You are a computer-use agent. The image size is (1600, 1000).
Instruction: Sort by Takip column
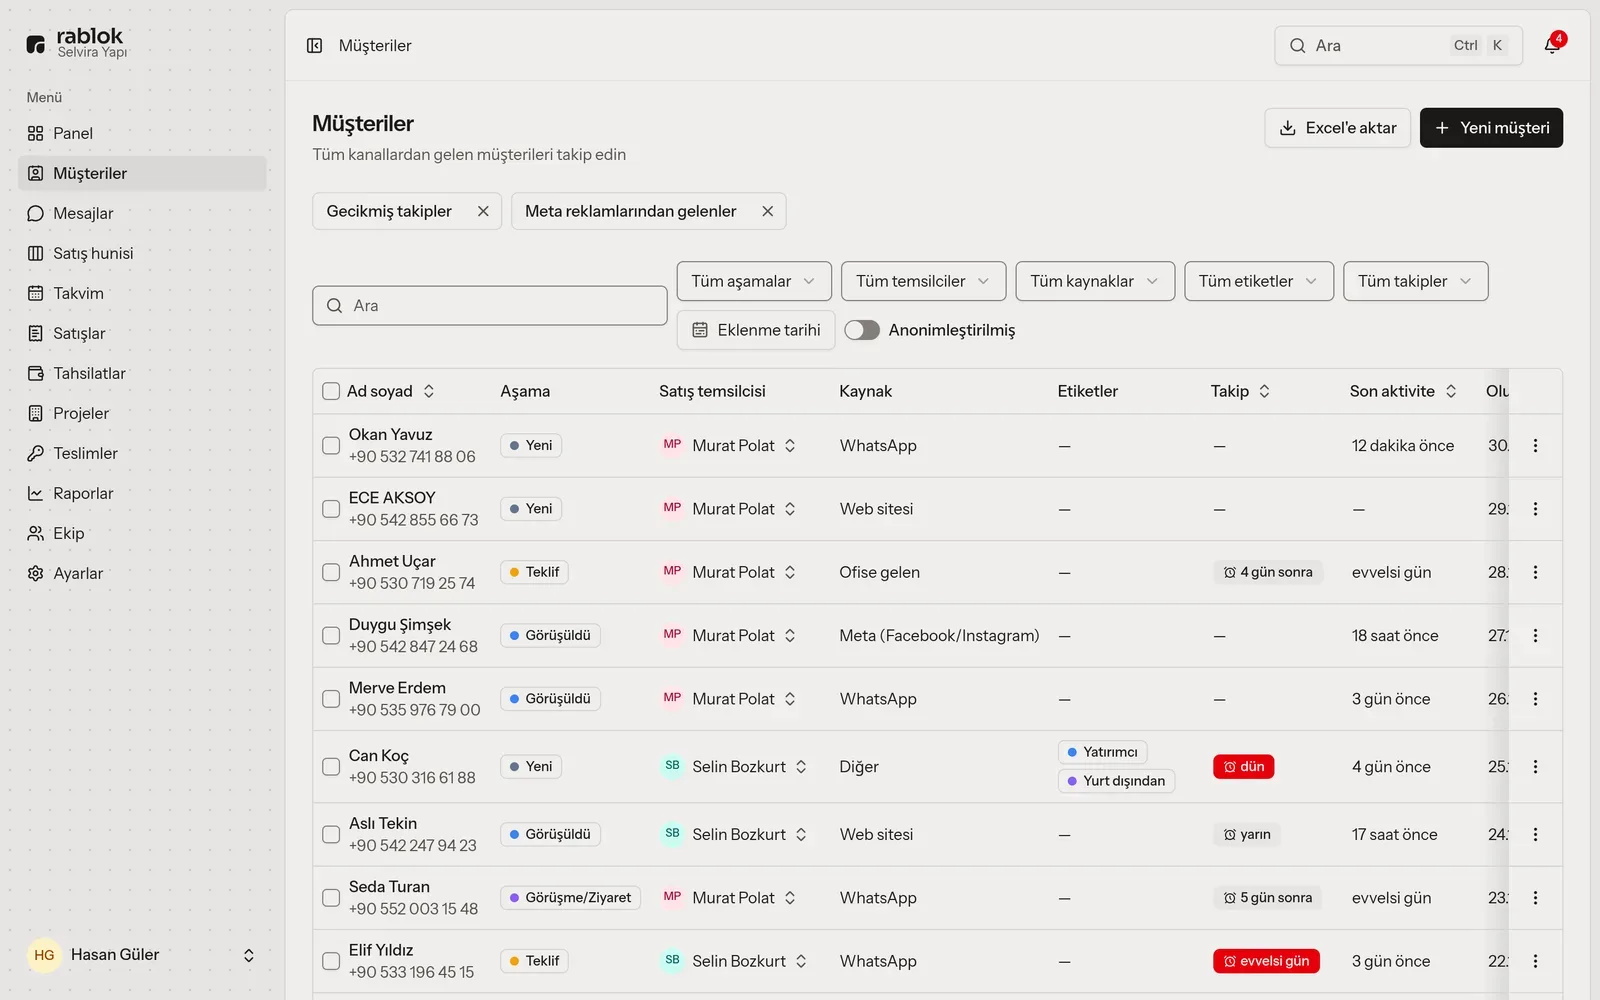click(x=1241, y=391)
